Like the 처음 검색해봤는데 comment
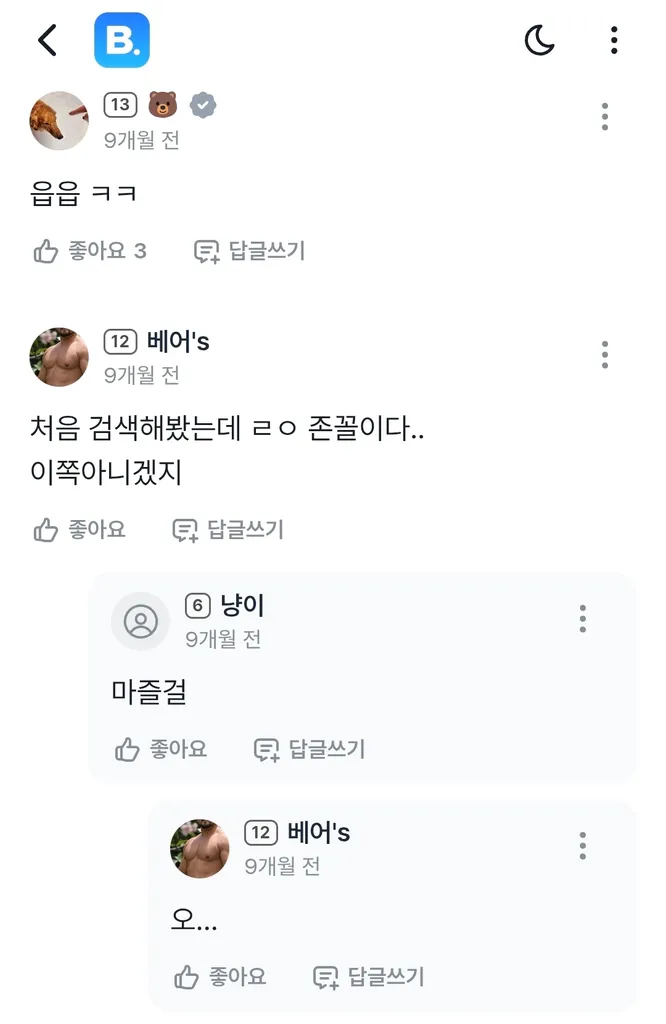The height and width of the screenshot is (1024, 666). tap(46, 530)
